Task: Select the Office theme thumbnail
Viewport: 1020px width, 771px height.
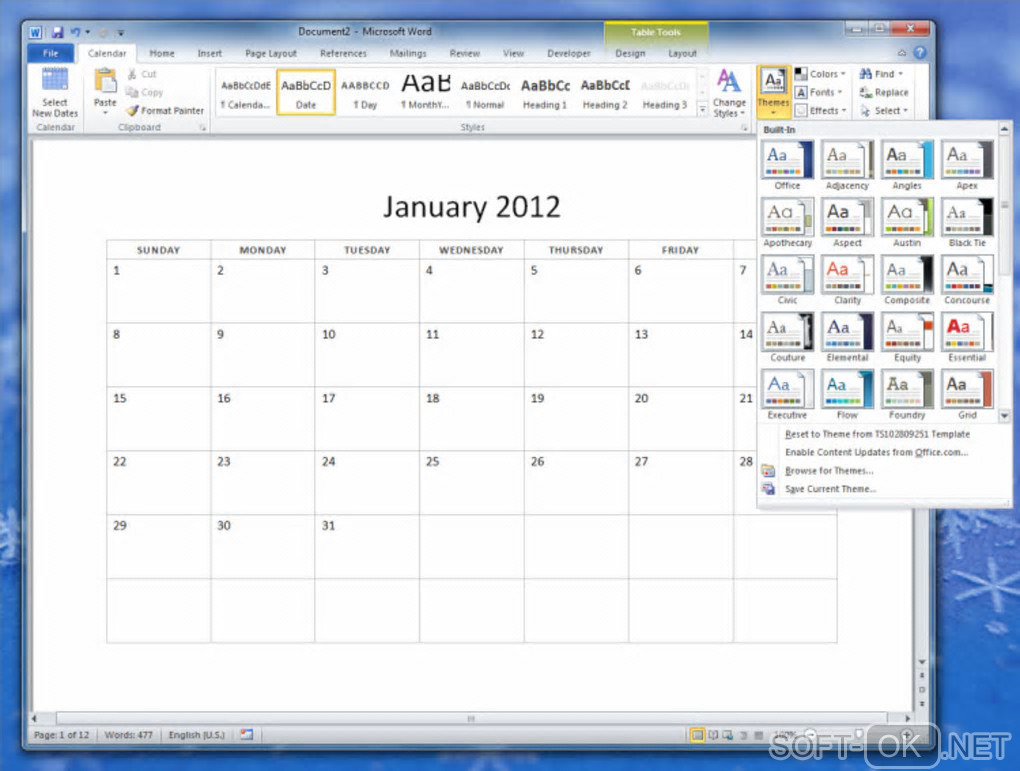Action: pyautogui.click(x=787, y=159)
